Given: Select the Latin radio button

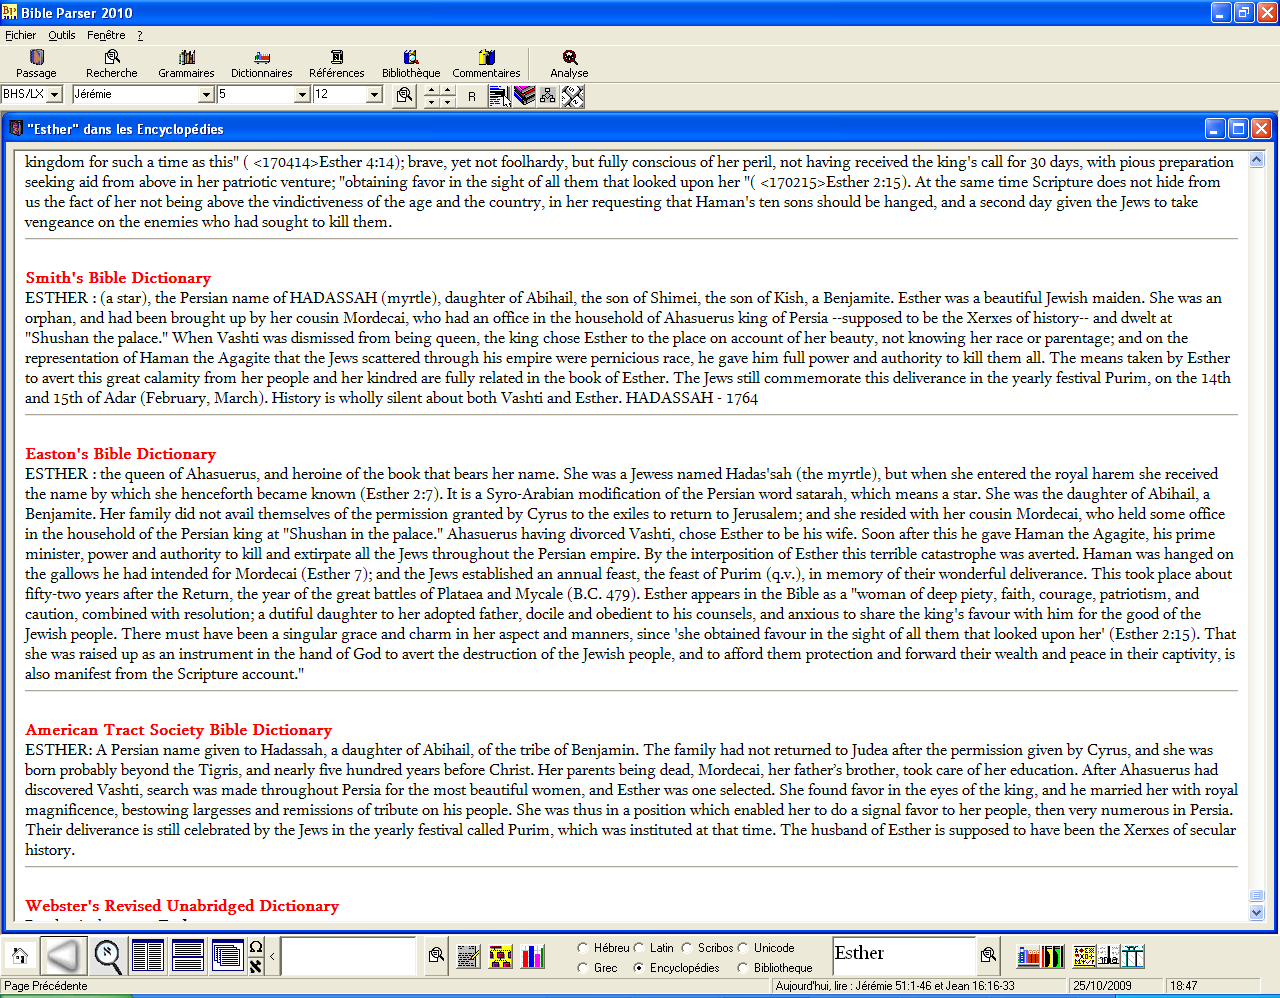Looking at the screenshot, I should tap(639, 948).
